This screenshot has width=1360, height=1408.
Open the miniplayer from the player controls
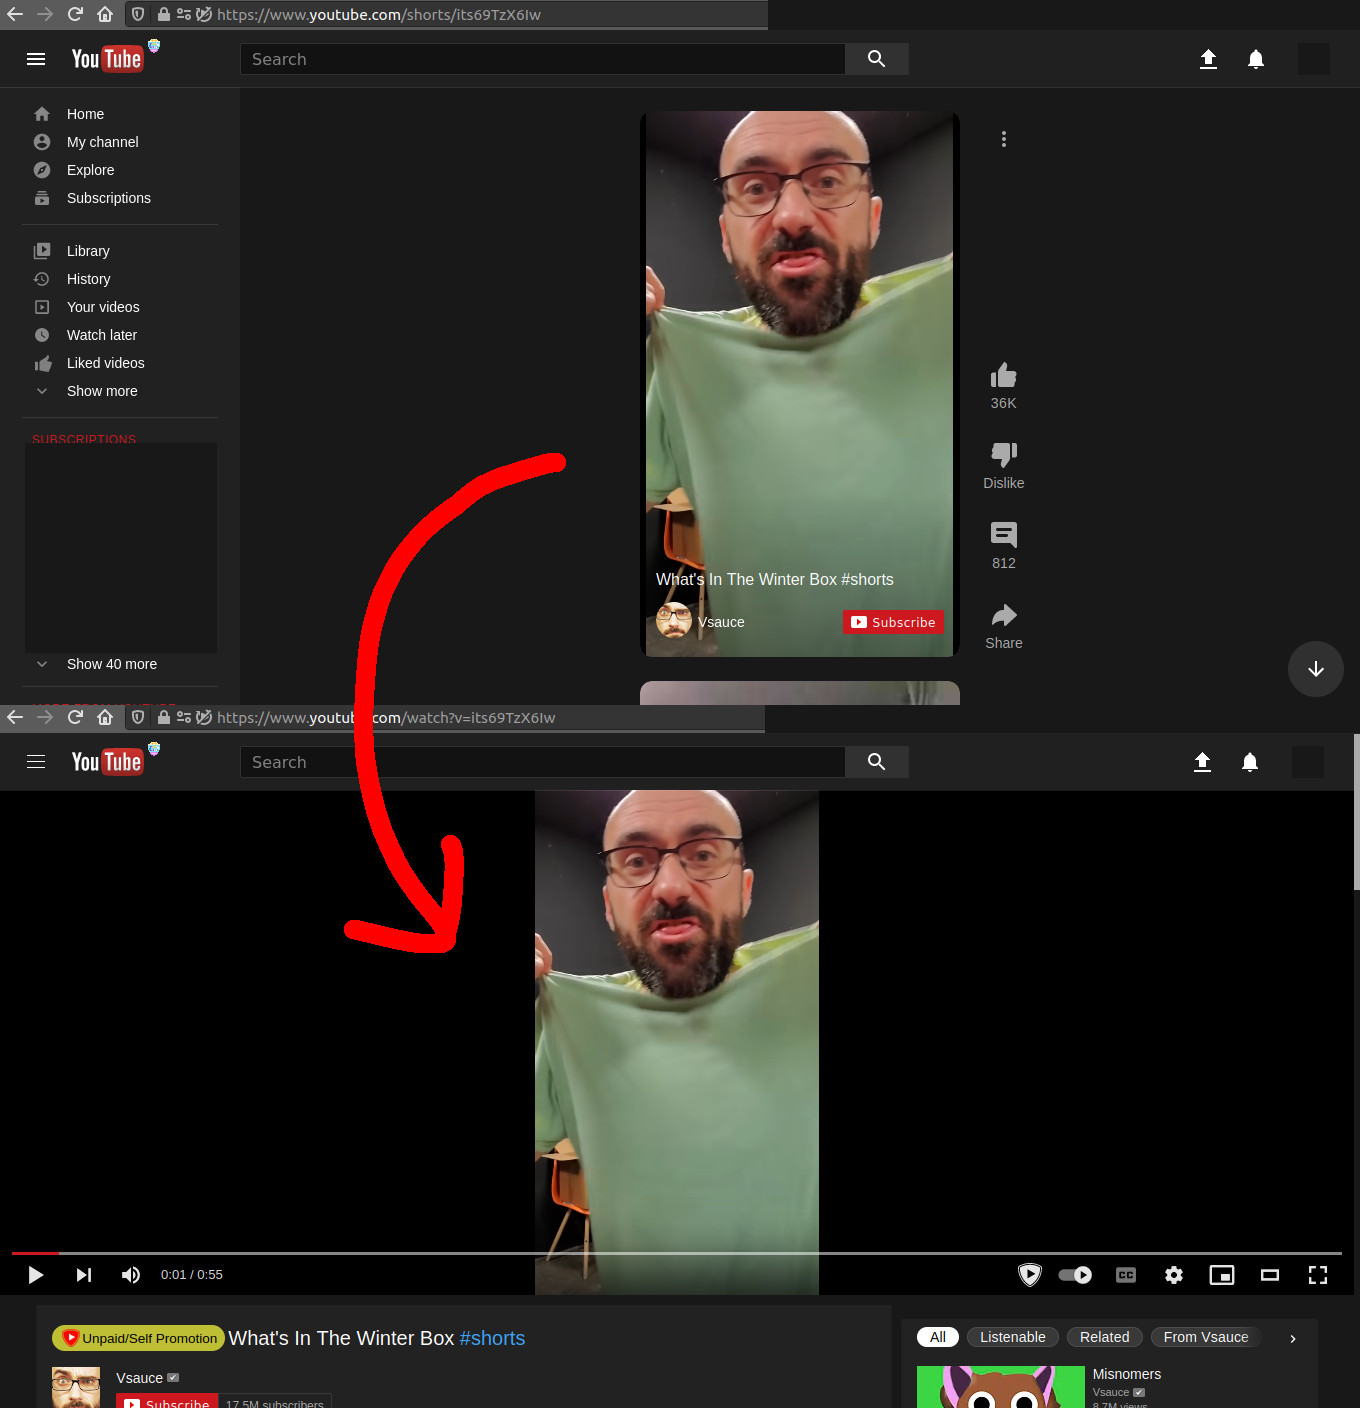click(1221, 1275)
